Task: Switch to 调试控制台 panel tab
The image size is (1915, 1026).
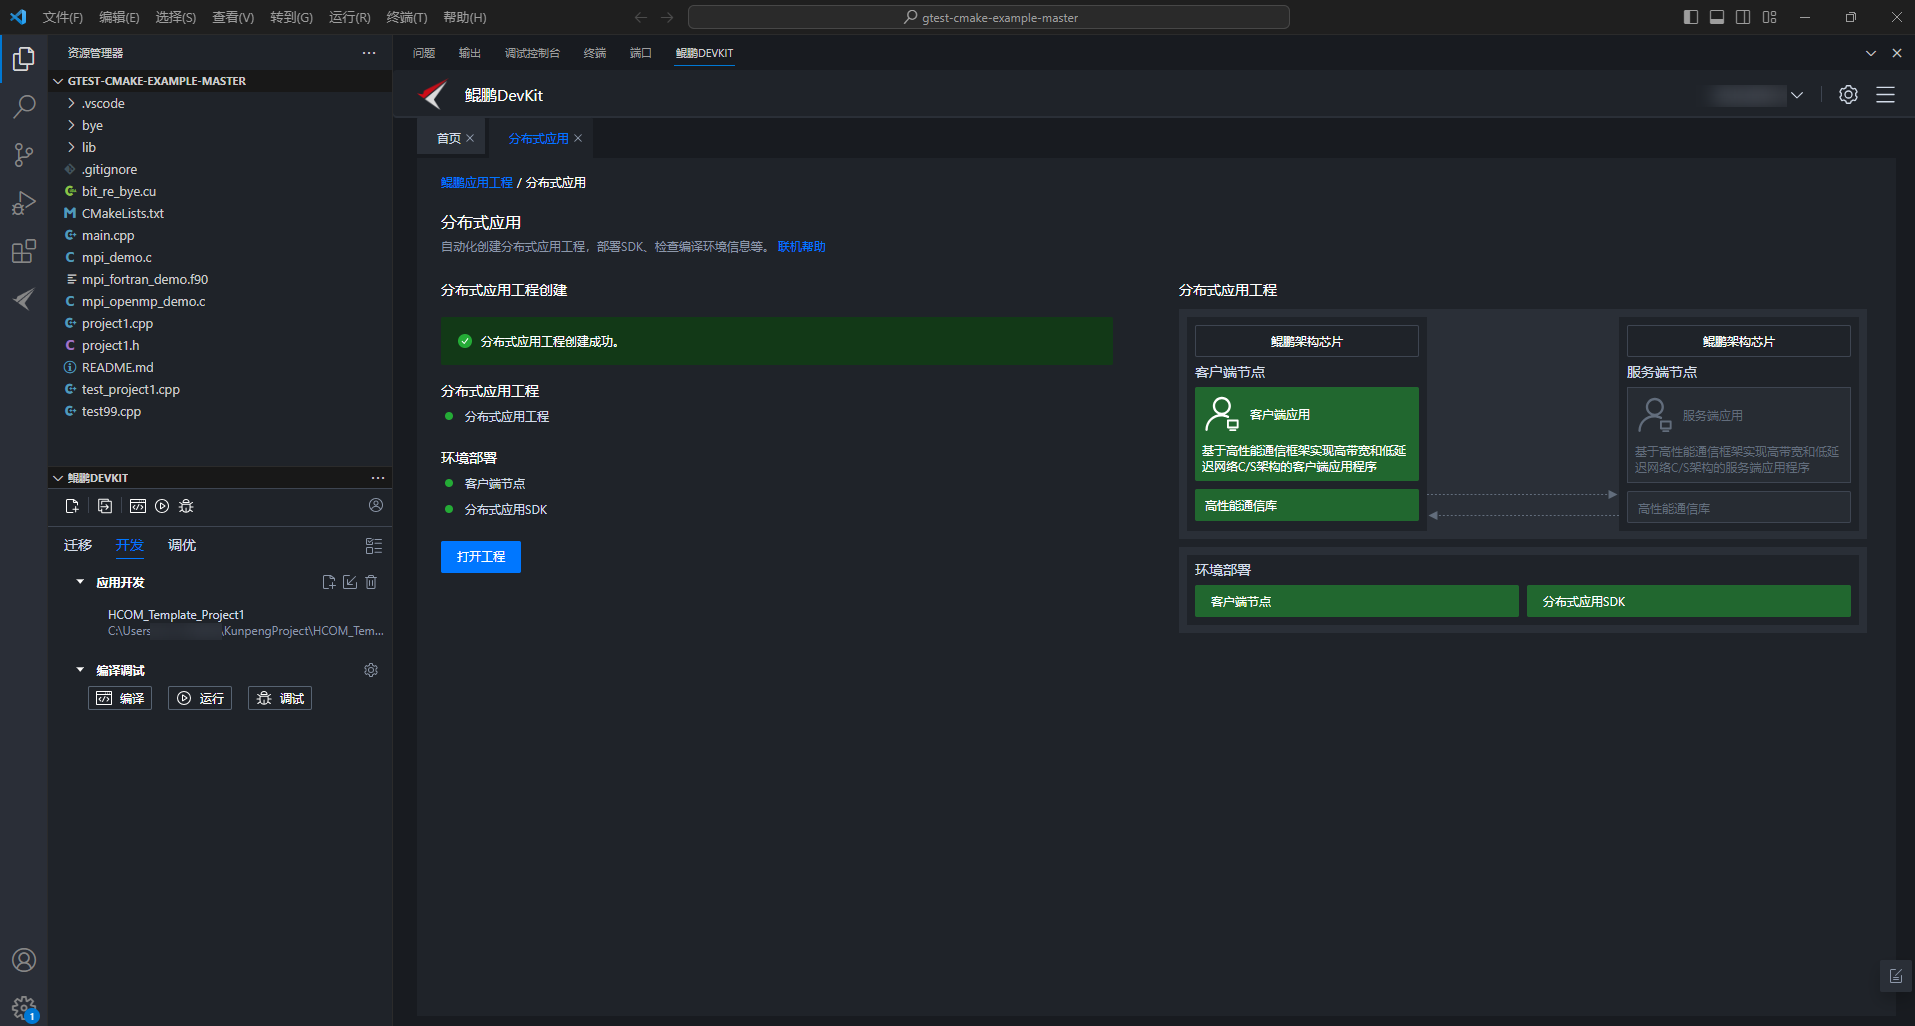Action: 532,53
